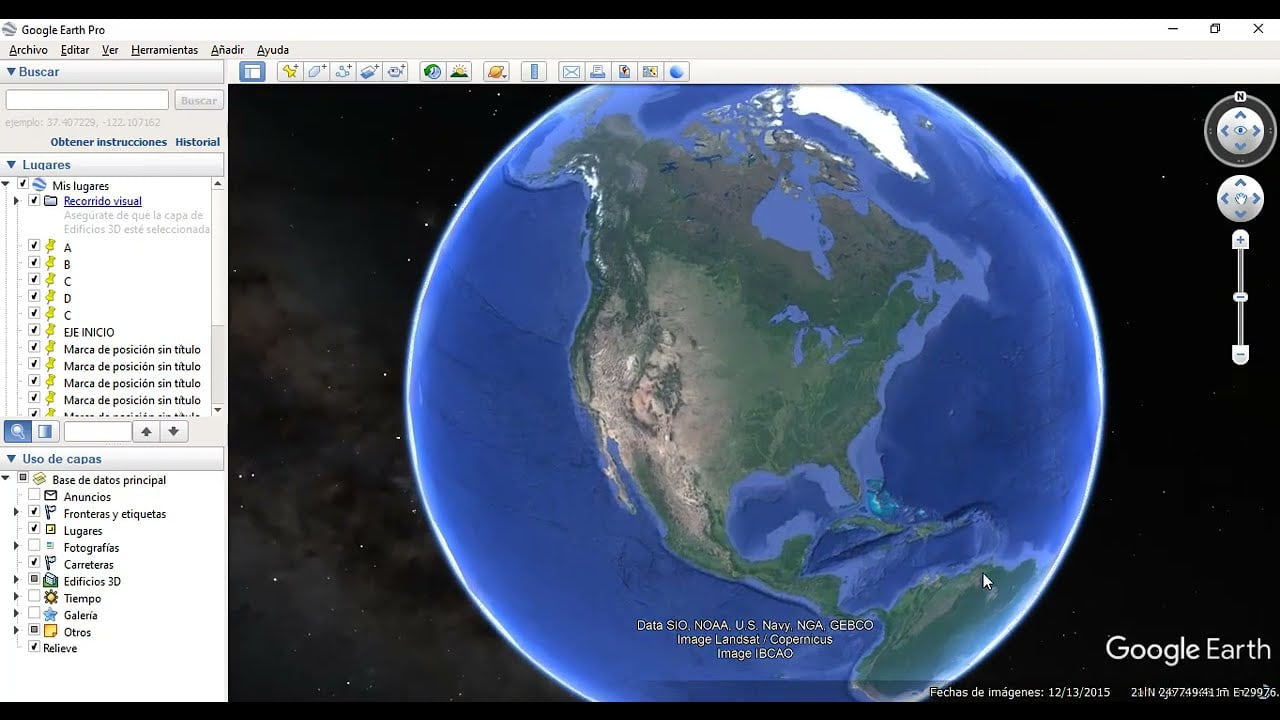Open the Ayuda menu
Image resolution: width=1280 pixels, height=720 pixels.
(x=273, y=50)
